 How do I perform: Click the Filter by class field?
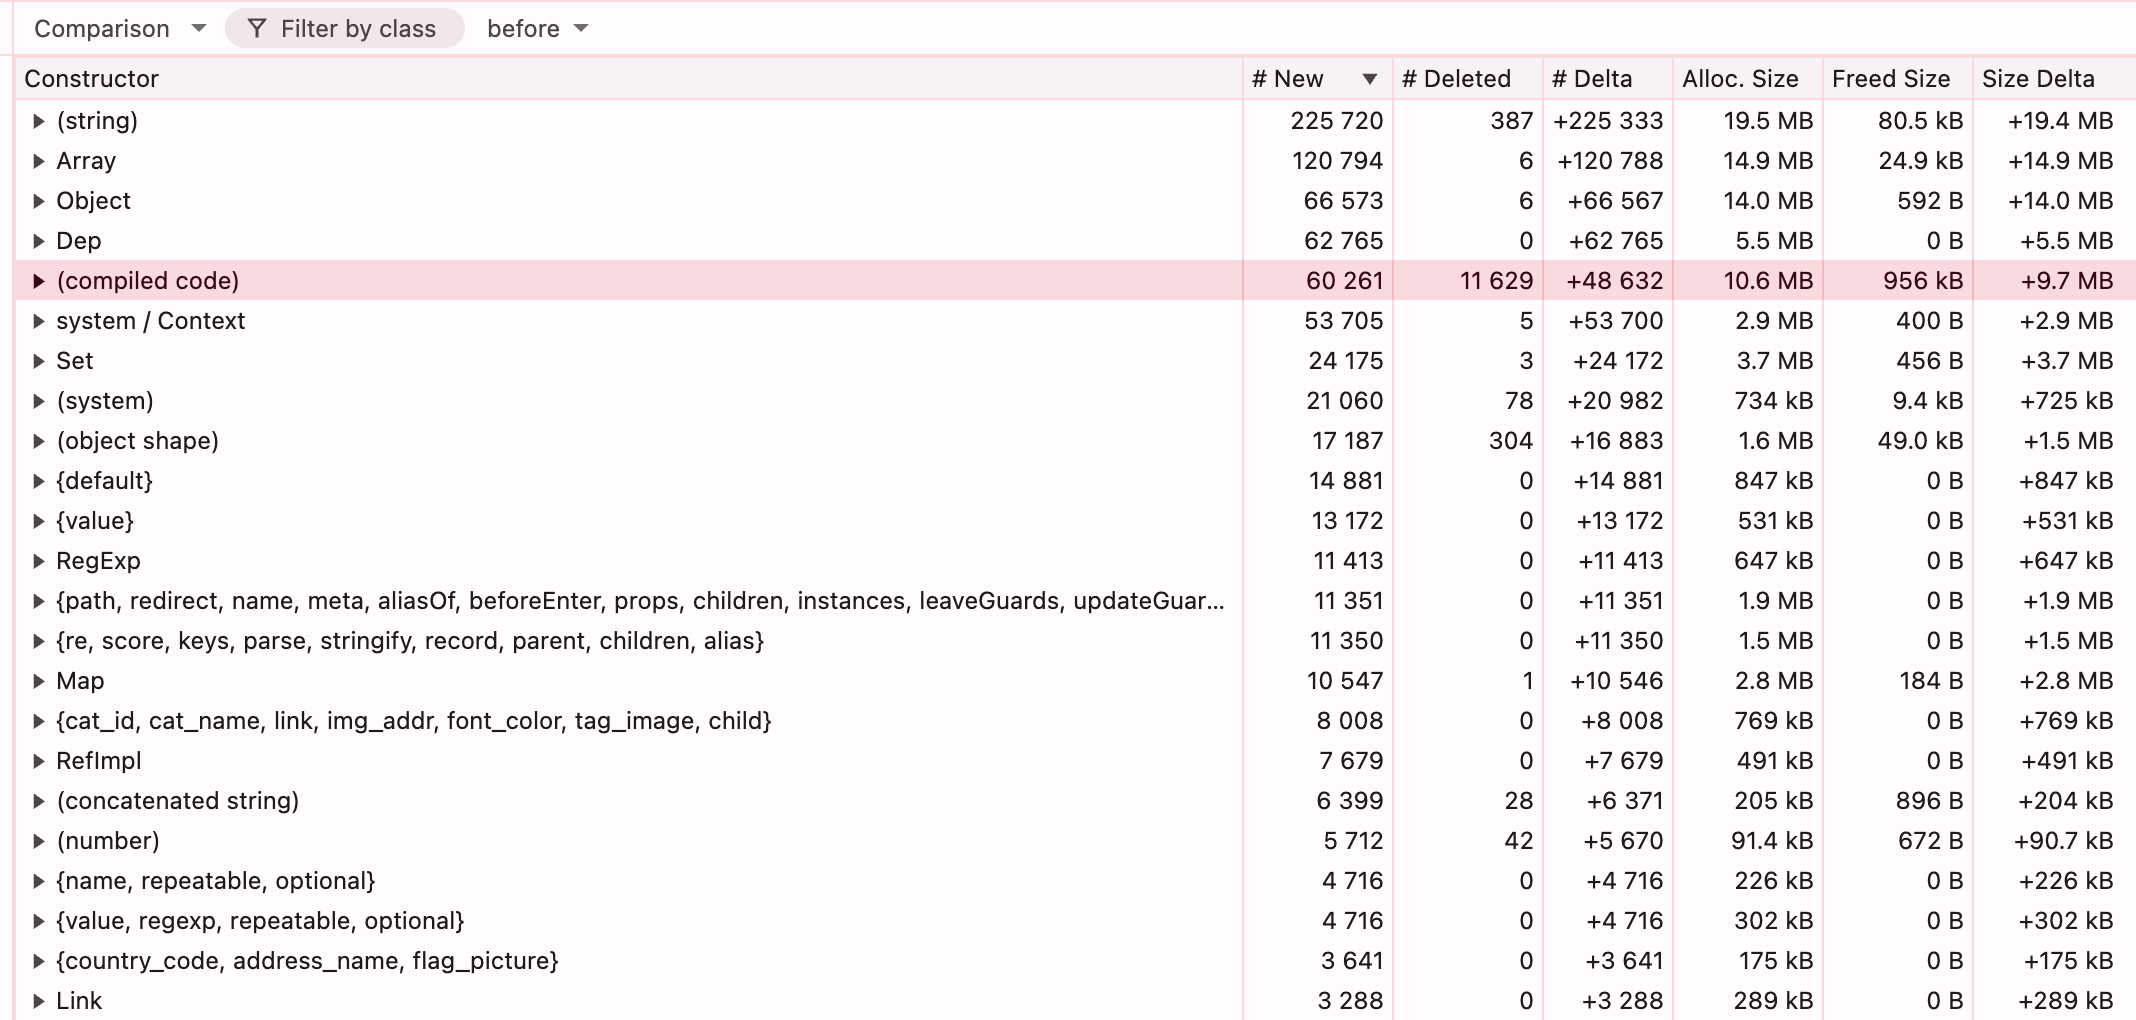(357, 29)
